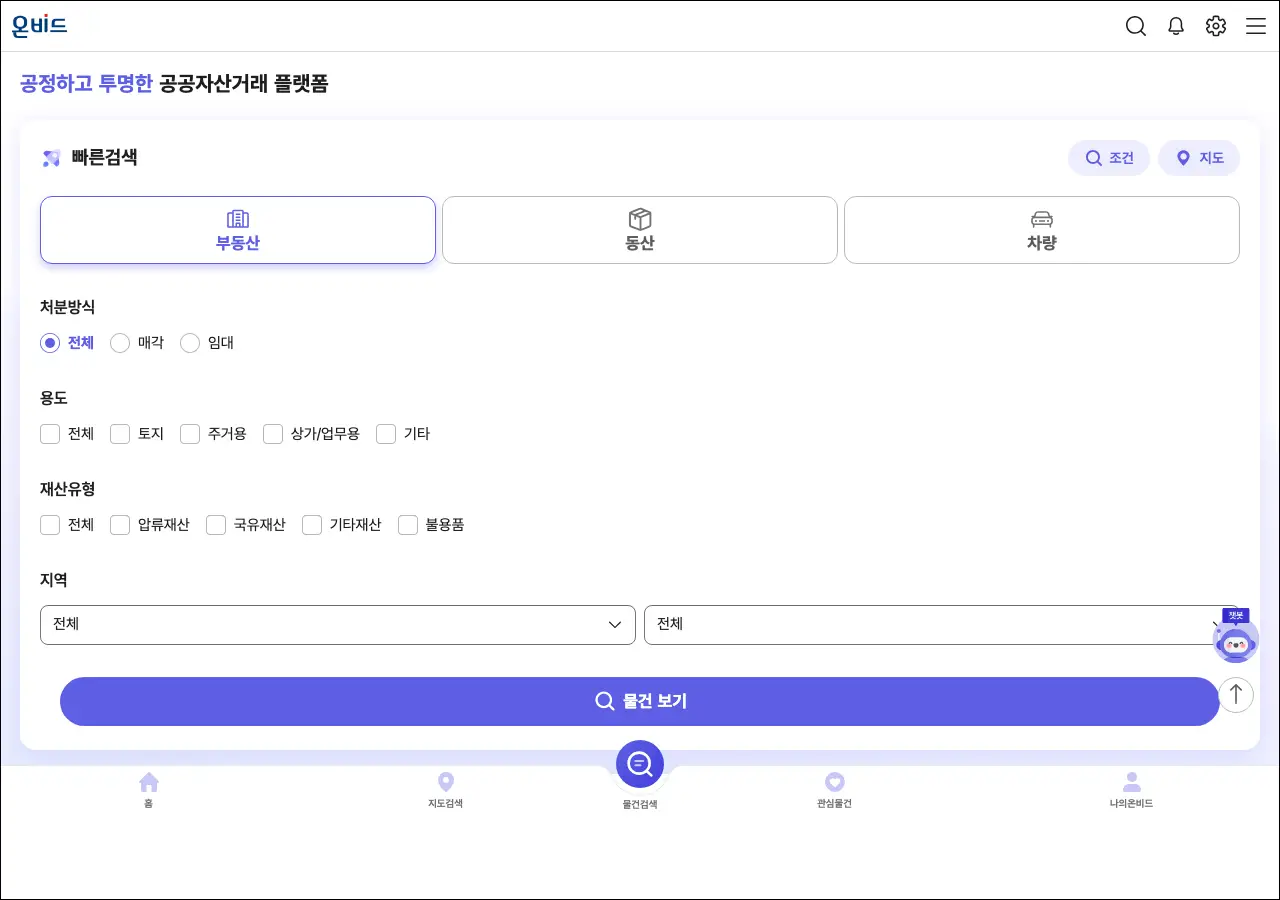Click the 물건 보기 button
1280x900 pixels.
tap(640, 701)
